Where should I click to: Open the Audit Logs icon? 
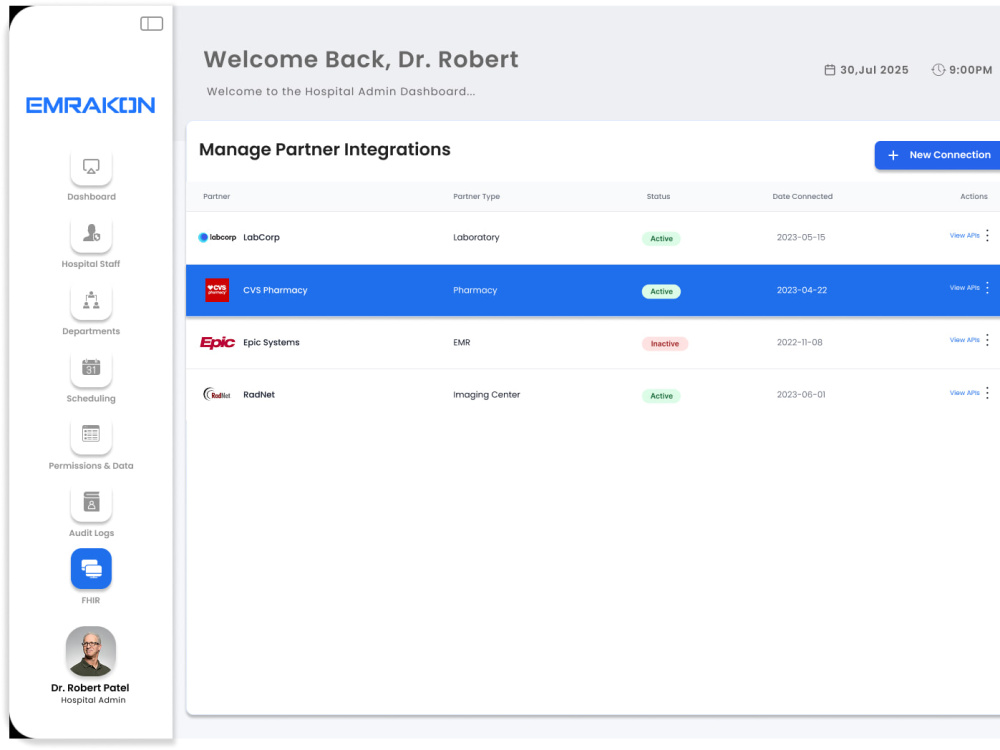pos(91,503)
